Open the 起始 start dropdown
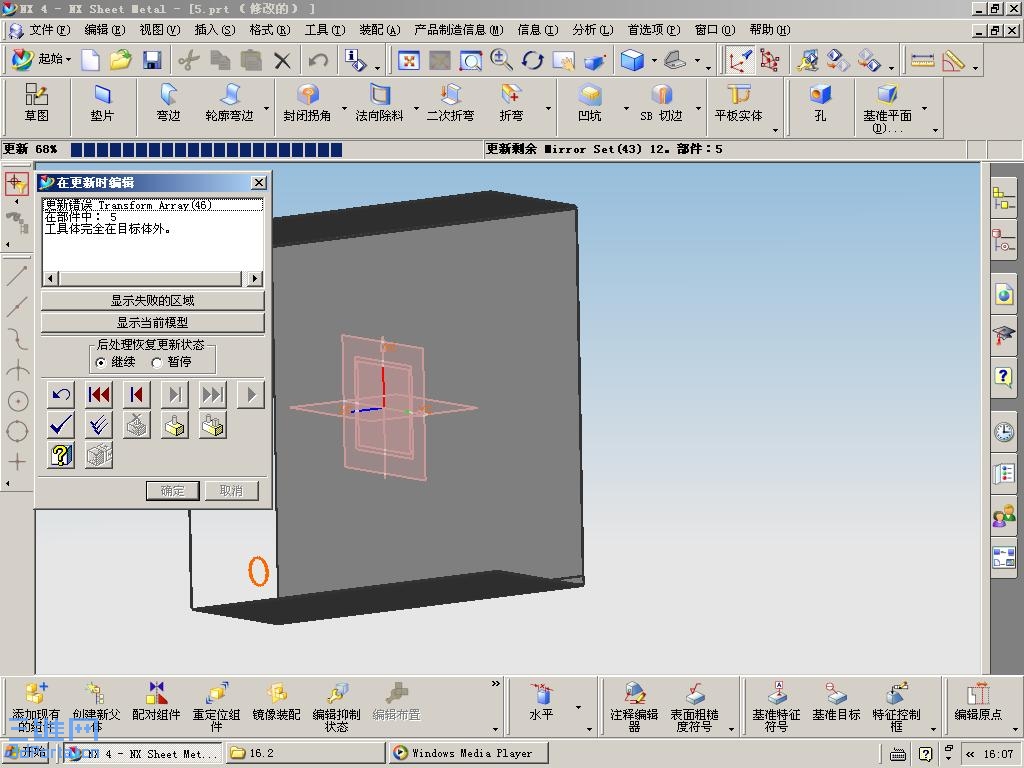This screenshot has height=768, width=1024. pos(41,59)
